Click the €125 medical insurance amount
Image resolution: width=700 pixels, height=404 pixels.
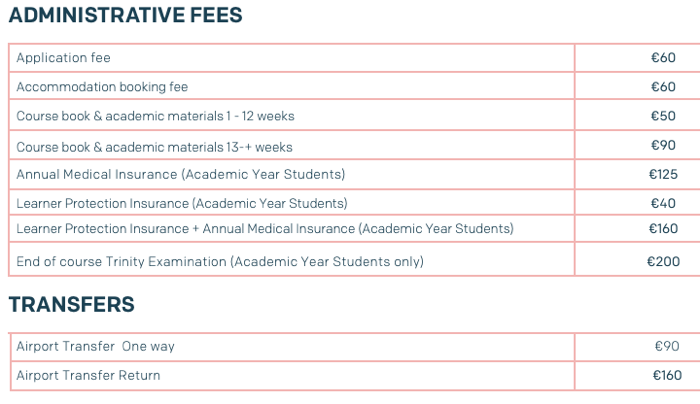[663, 174]
